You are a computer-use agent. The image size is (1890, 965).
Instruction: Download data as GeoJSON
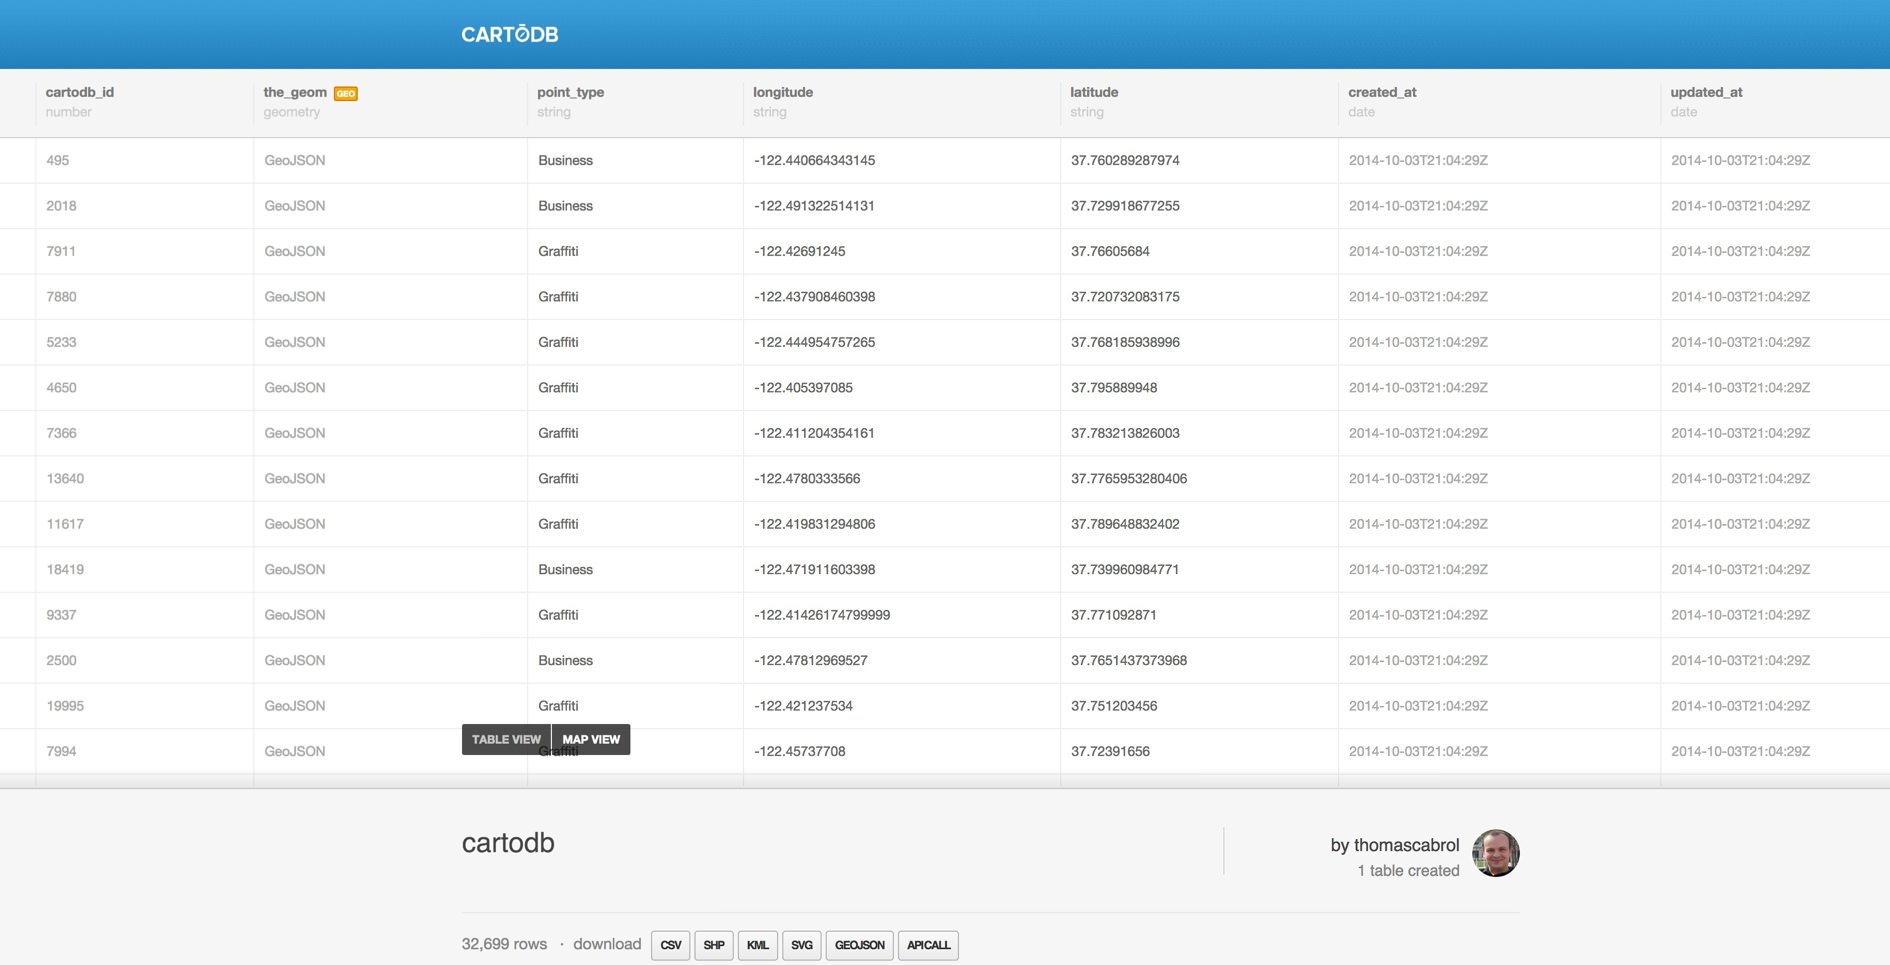point(860,945)
